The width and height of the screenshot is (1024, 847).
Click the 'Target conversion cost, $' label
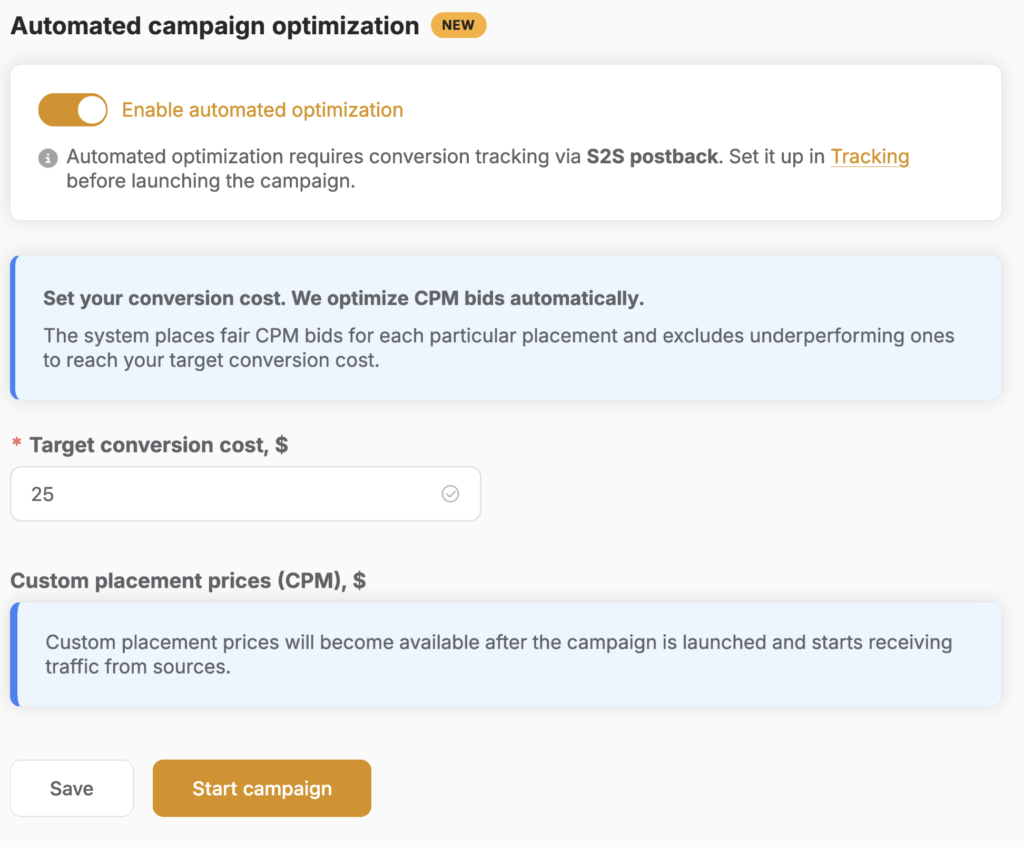point(159,445)
